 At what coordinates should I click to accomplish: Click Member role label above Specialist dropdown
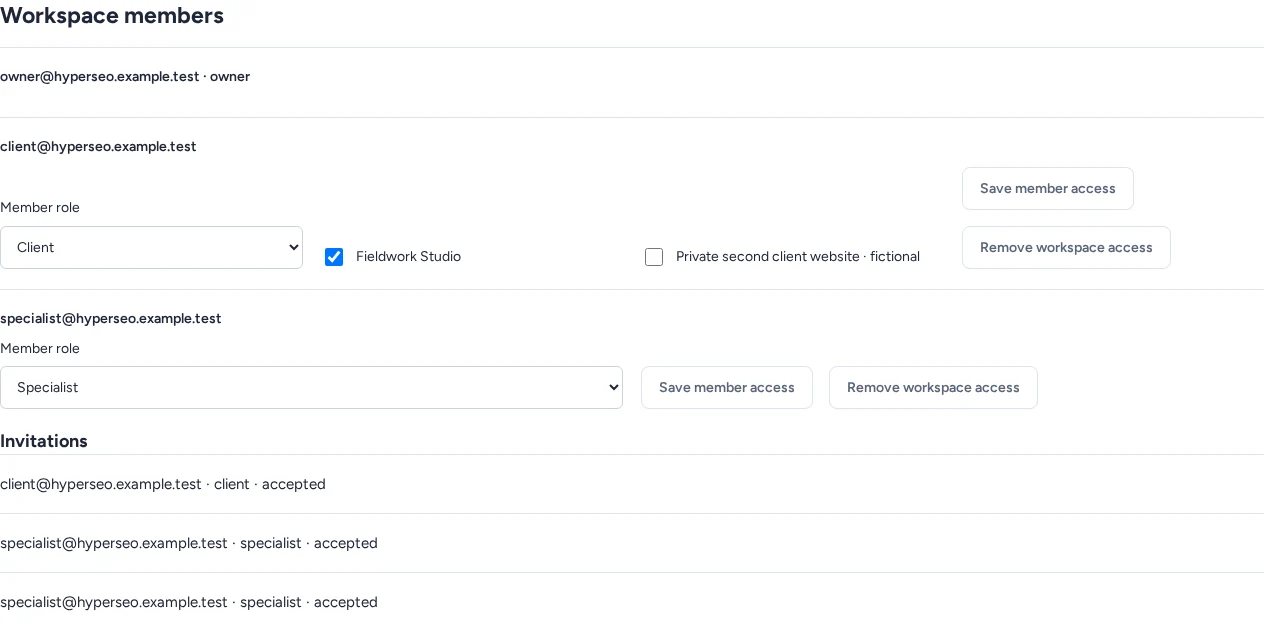(40, 348)
